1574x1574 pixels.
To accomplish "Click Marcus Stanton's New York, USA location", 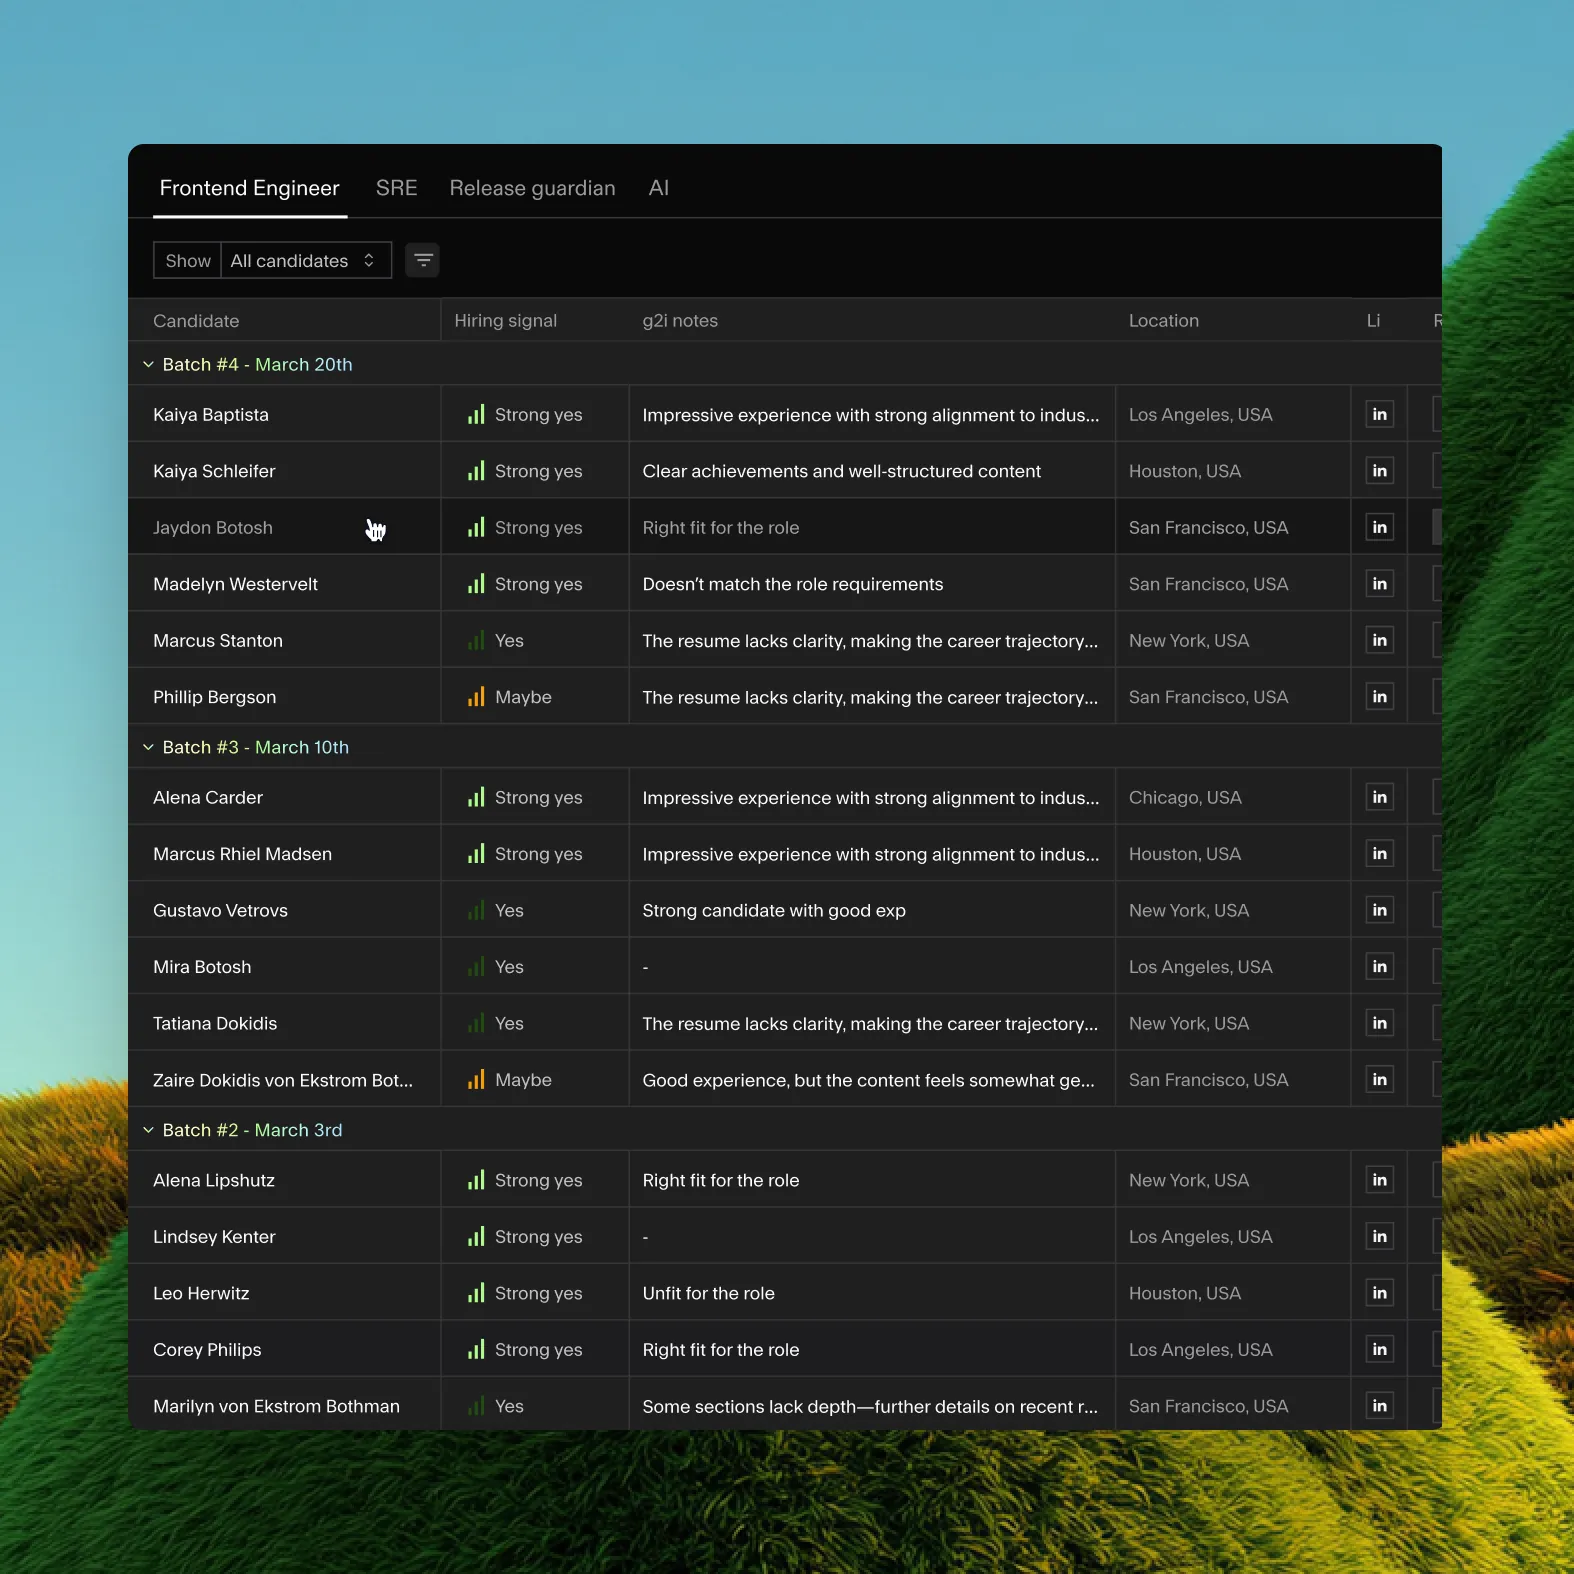I will (x=1189, y=641).
